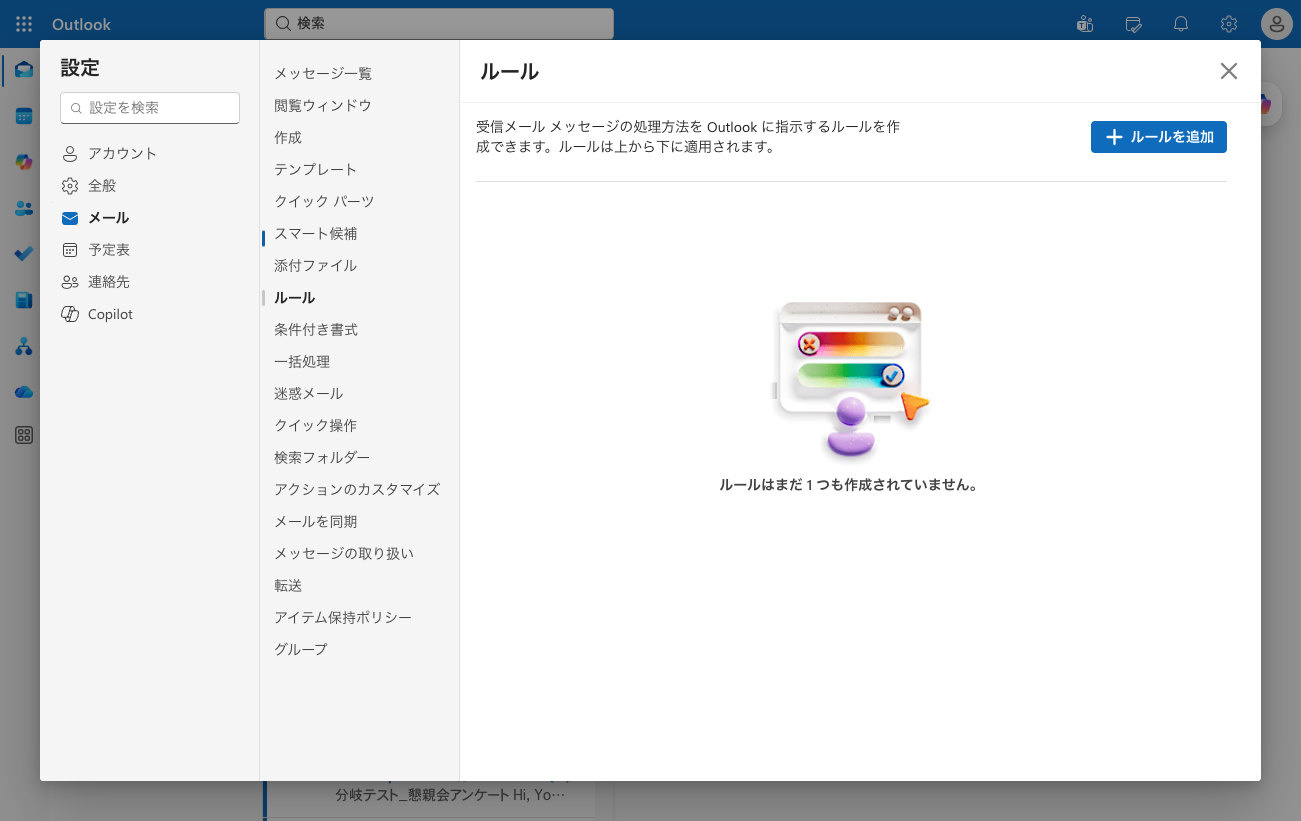
Task: Click the 全般 gear icon
Action: 70,186
